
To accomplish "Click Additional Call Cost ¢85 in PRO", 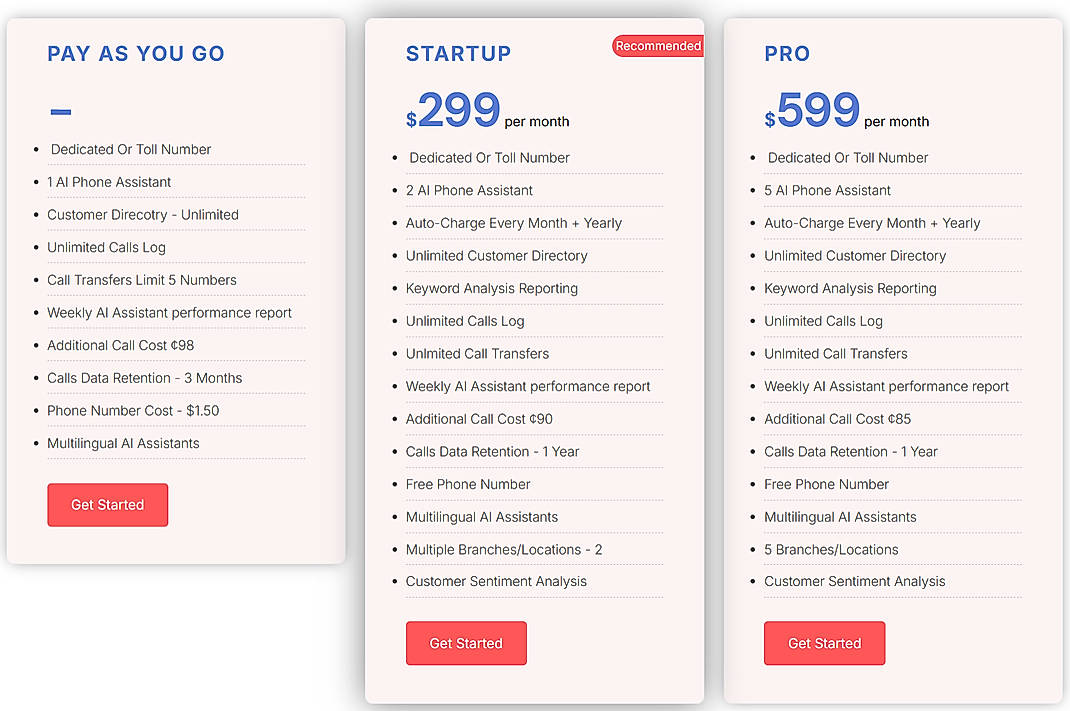I will coord(837,419).
